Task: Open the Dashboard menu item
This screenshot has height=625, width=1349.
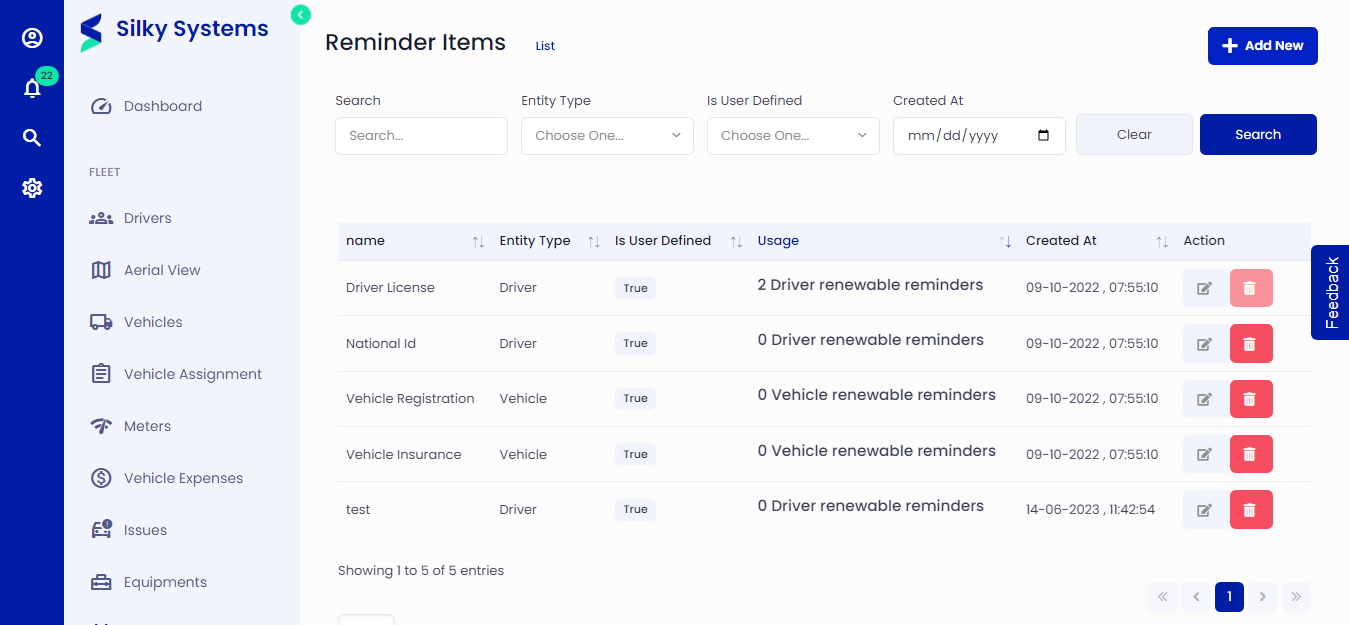Action: click(x=162, y=105)
